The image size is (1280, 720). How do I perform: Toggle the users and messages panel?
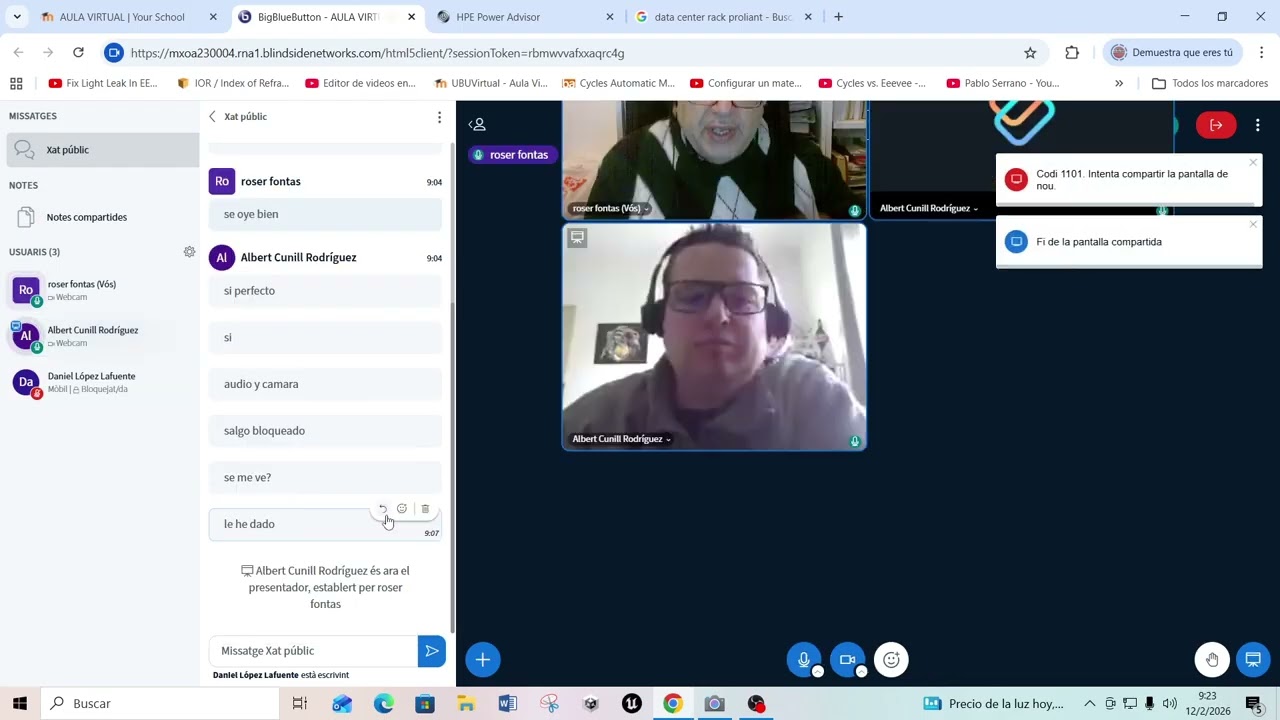click(478, 125)
